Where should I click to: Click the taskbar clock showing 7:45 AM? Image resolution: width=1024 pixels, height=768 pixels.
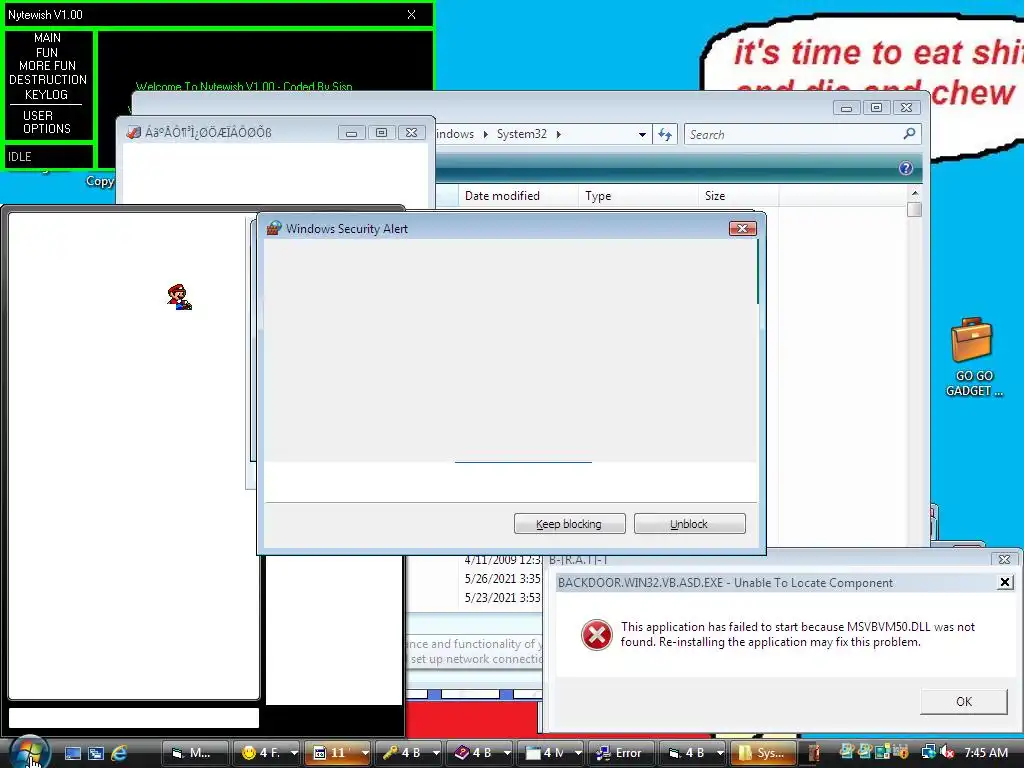tap(985, 752)
